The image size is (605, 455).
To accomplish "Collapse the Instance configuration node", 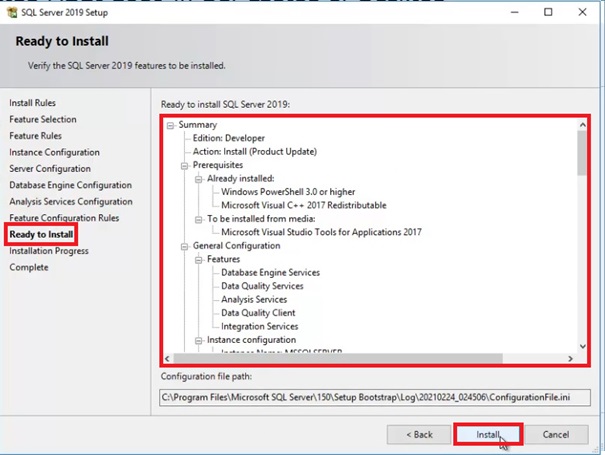I will pos(198,341).
